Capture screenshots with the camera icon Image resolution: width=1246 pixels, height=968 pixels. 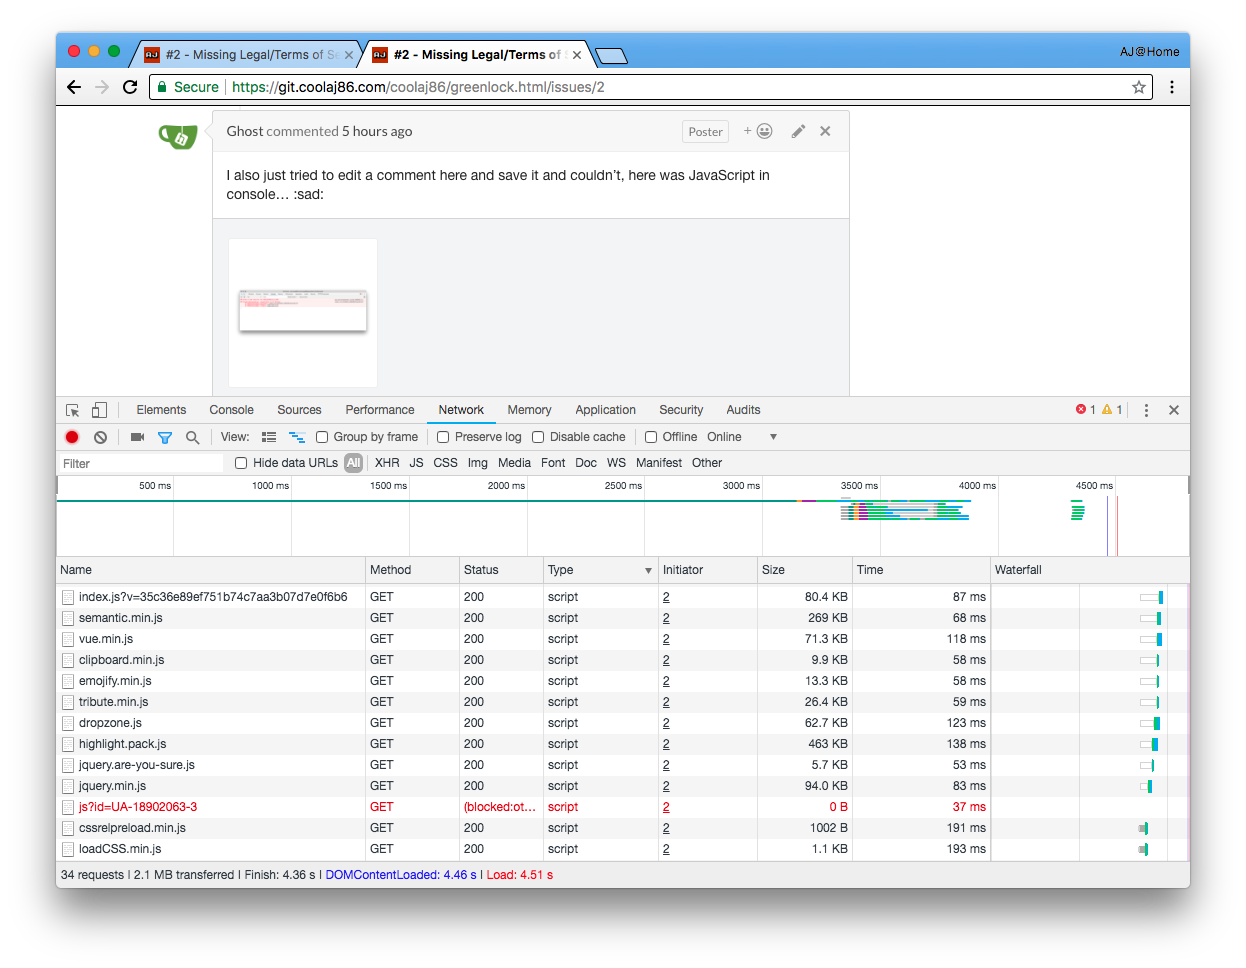click(138, 437)
